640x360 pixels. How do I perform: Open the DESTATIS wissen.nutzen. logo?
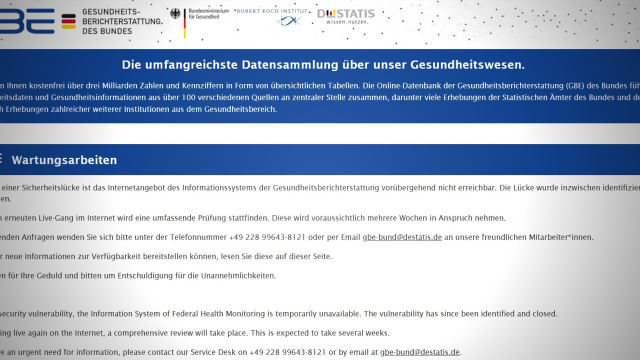(x=346, y=16)
